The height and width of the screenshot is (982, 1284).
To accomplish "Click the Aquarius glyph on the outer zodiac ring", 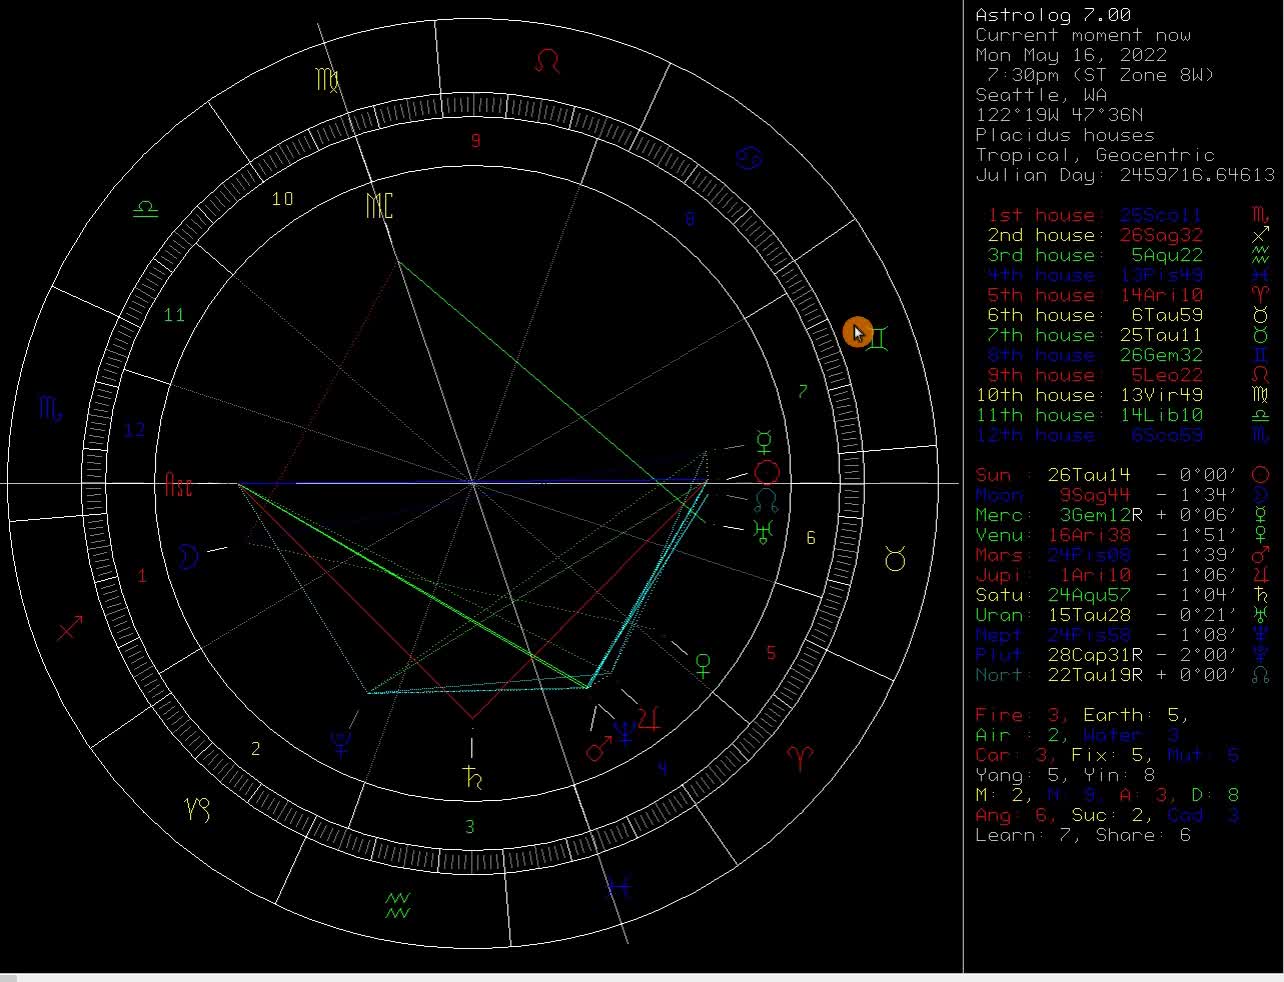I will pos(398,906).
